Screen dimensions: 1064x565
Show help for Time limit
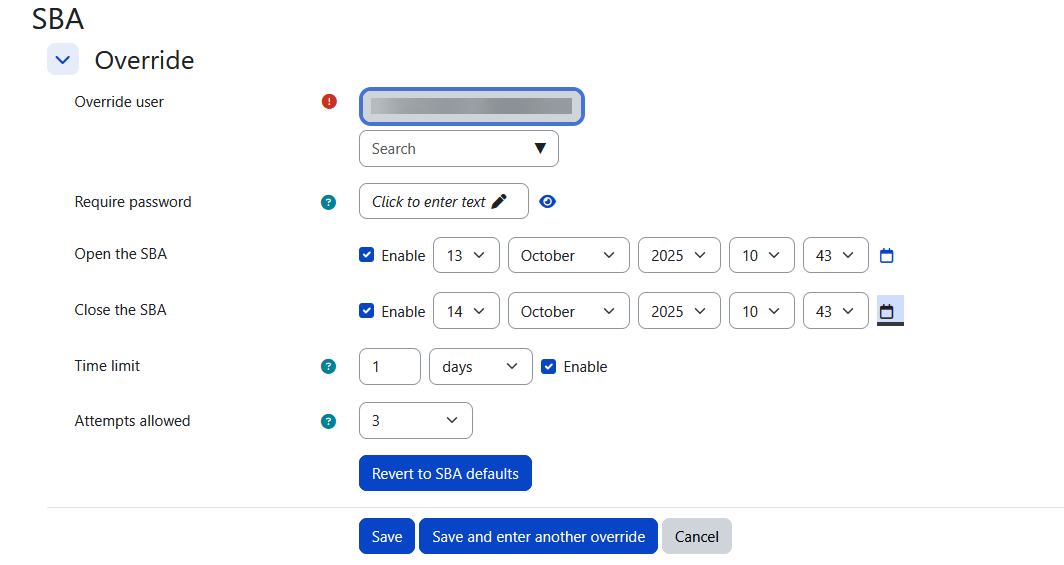328,367
